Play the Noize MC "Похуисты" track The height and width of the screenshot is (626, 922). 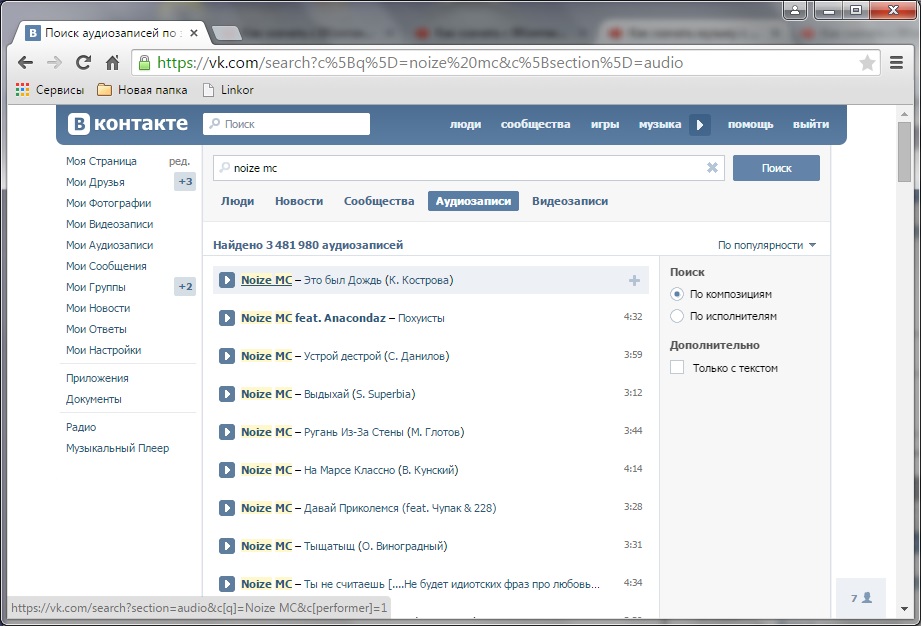pos(227,318)
